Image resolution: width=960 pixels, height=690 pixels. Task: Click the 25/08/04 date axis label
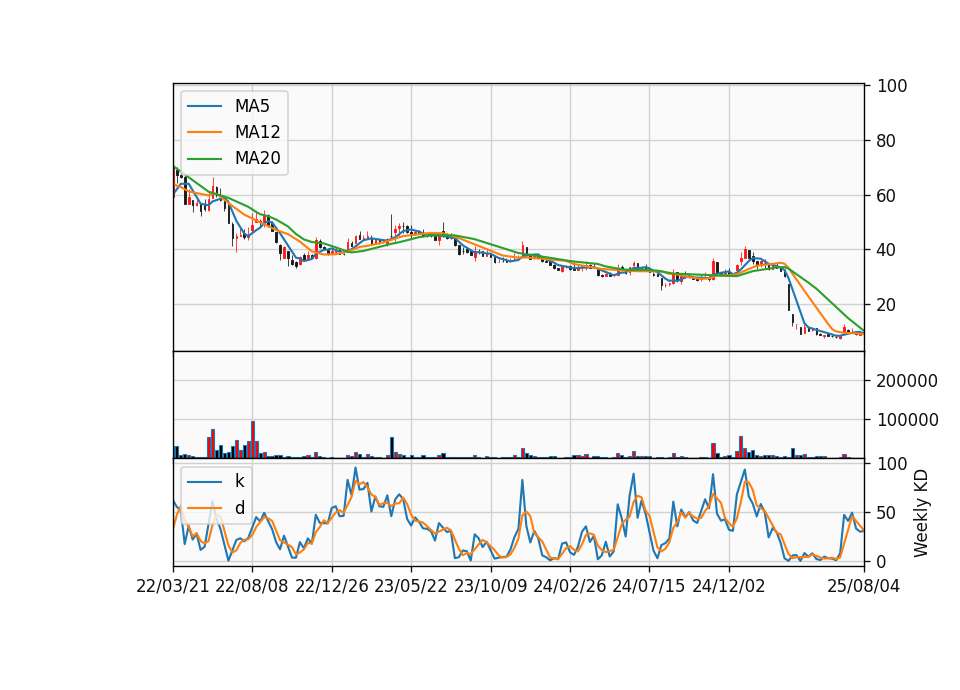pos(863,586)
